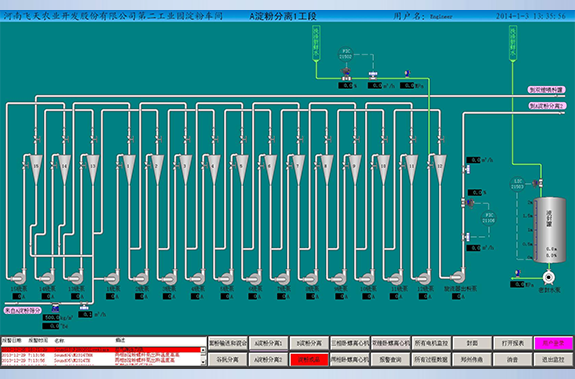Screen dimensions: 575x379
Task: Click hydrocyclone number 12 cone
Action: (440, 169)
